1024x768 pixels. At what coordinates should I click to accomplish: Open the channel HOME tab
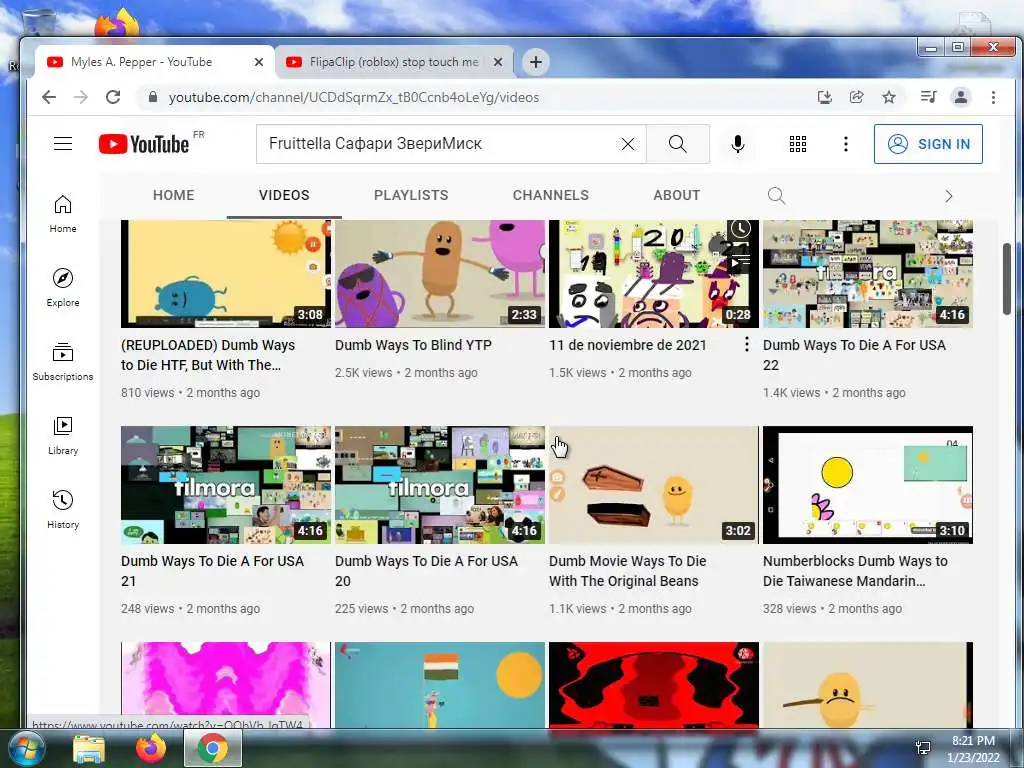tap(174, 195)
